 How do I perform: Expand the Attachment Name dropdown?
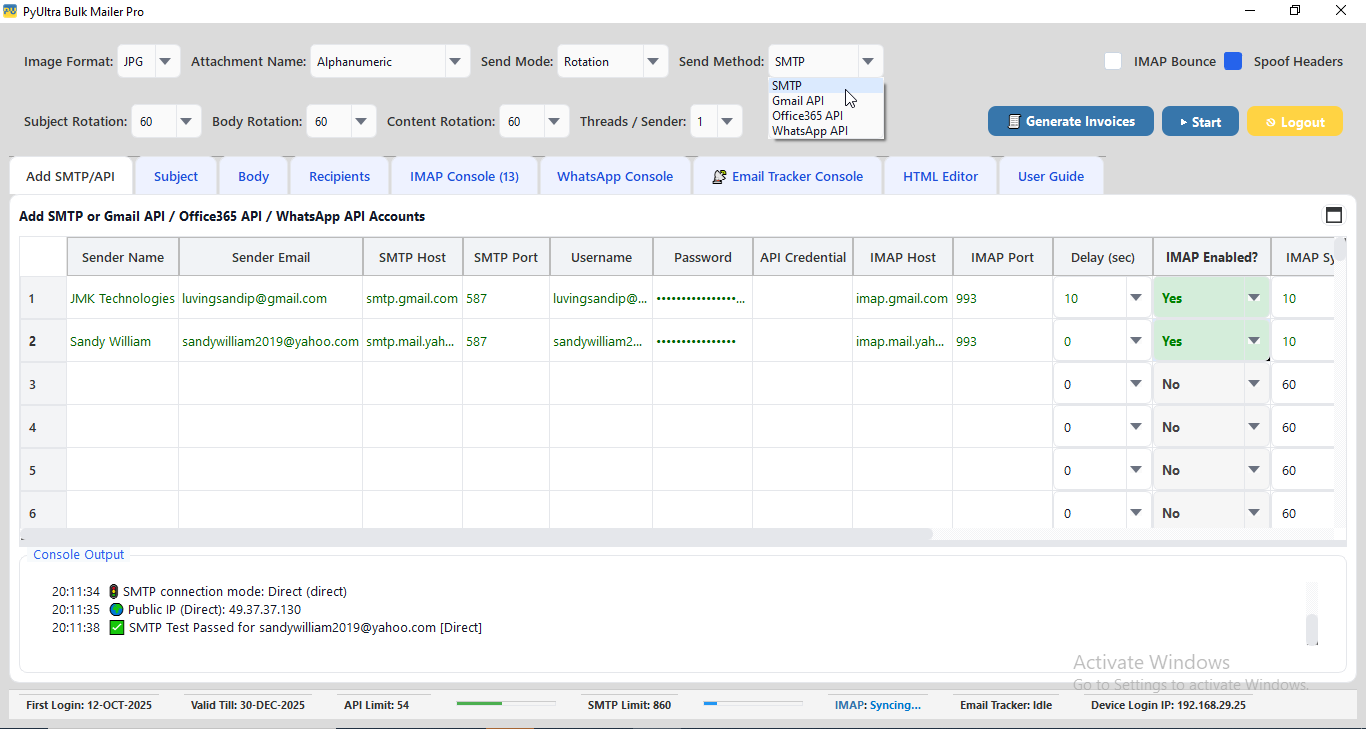point(456,61)
